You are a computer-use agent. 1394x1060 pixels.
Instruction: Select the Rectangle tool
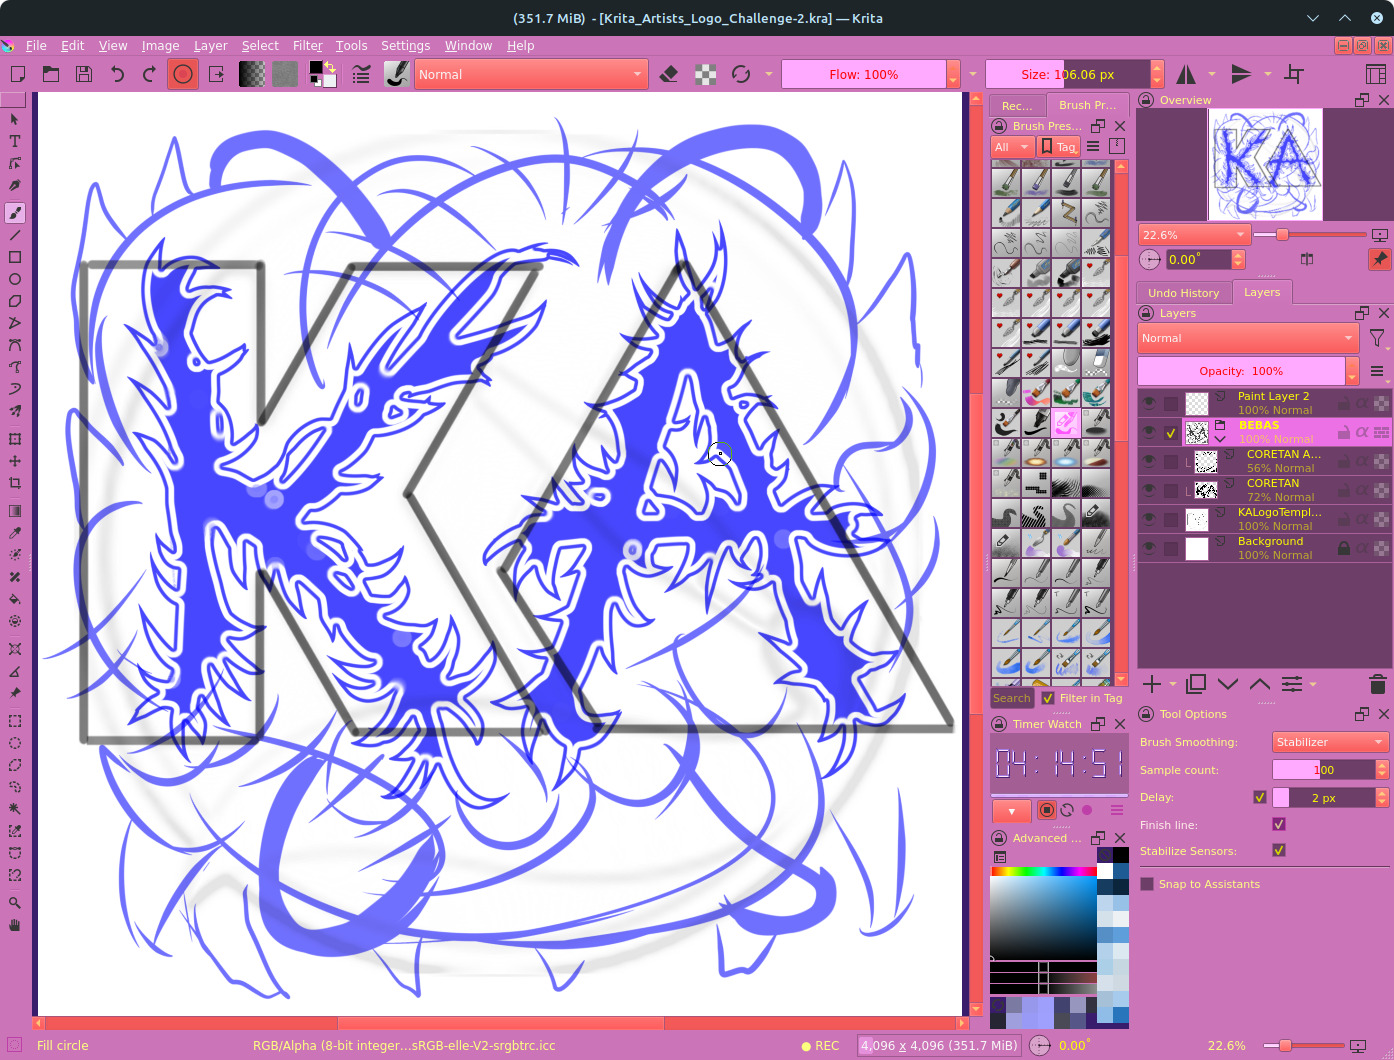pyautogui.click(x=15, y=257)
